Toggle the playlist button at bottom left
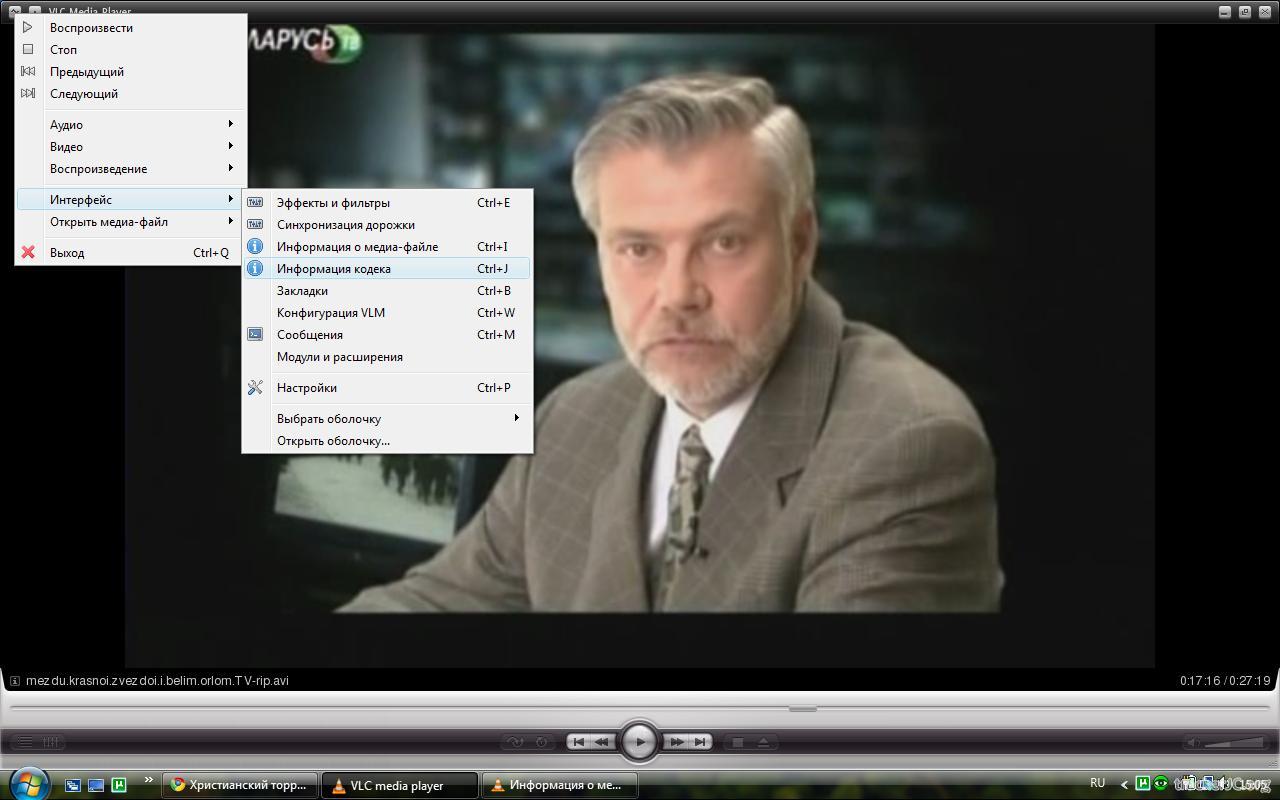 pos(25,742)
